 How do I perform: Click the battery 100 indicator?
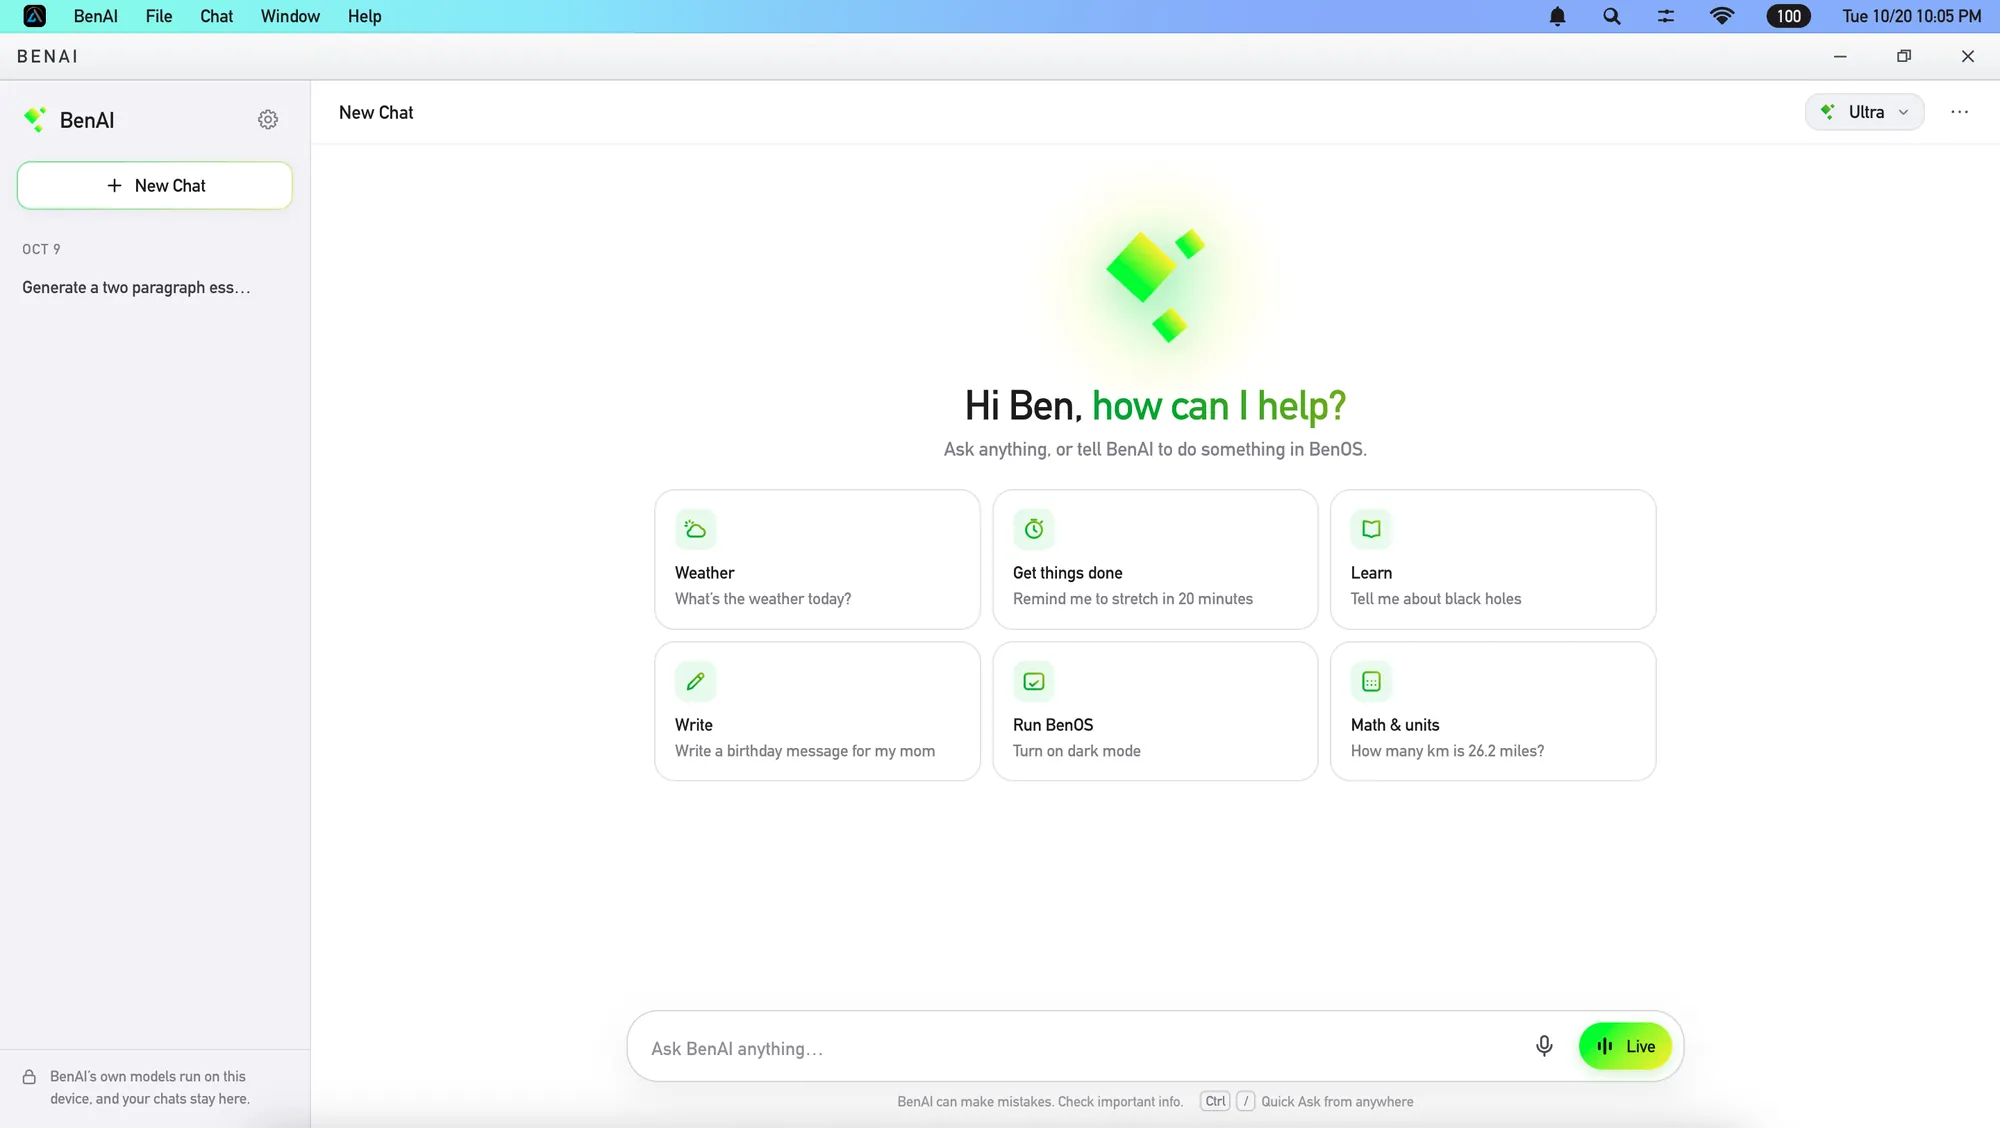(1788, 16)
